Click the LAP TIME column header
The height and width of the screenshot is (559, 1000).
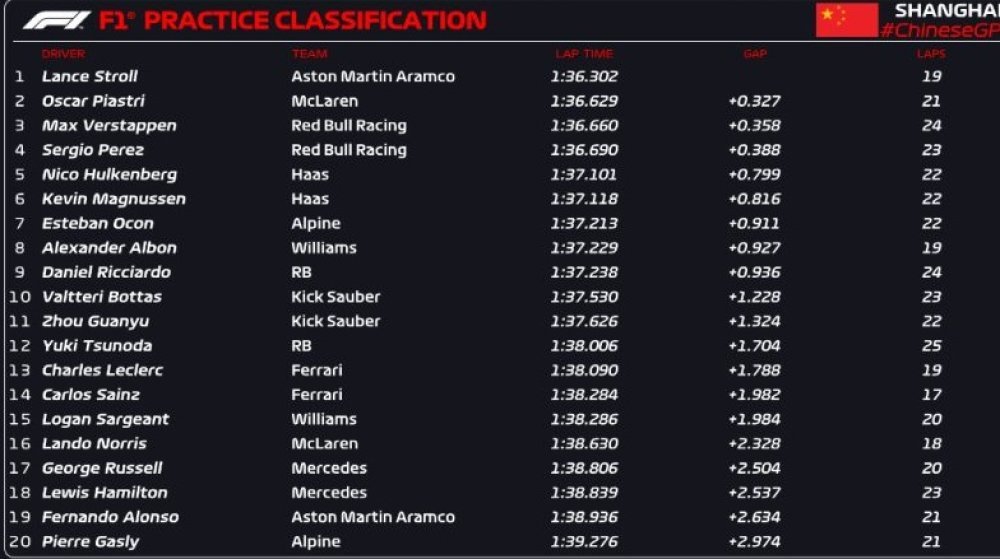coord(584,54)
